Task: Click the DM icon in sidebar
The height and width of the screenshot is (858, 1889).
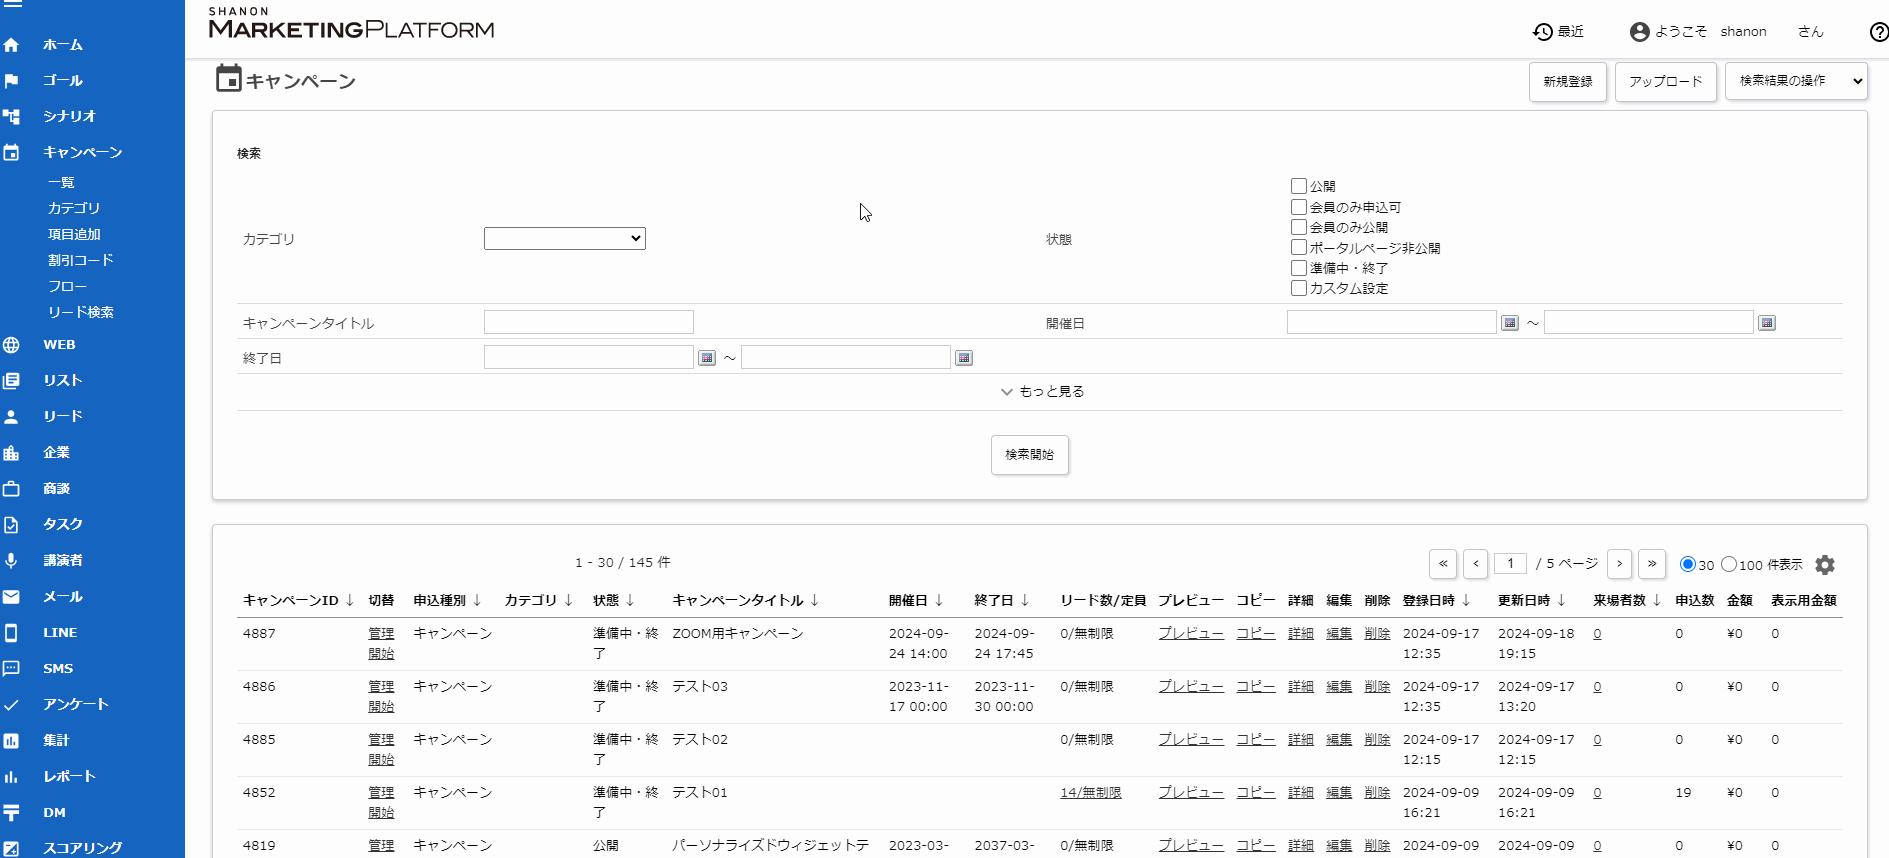Action: pyautogui.click(x=11, y=813)
